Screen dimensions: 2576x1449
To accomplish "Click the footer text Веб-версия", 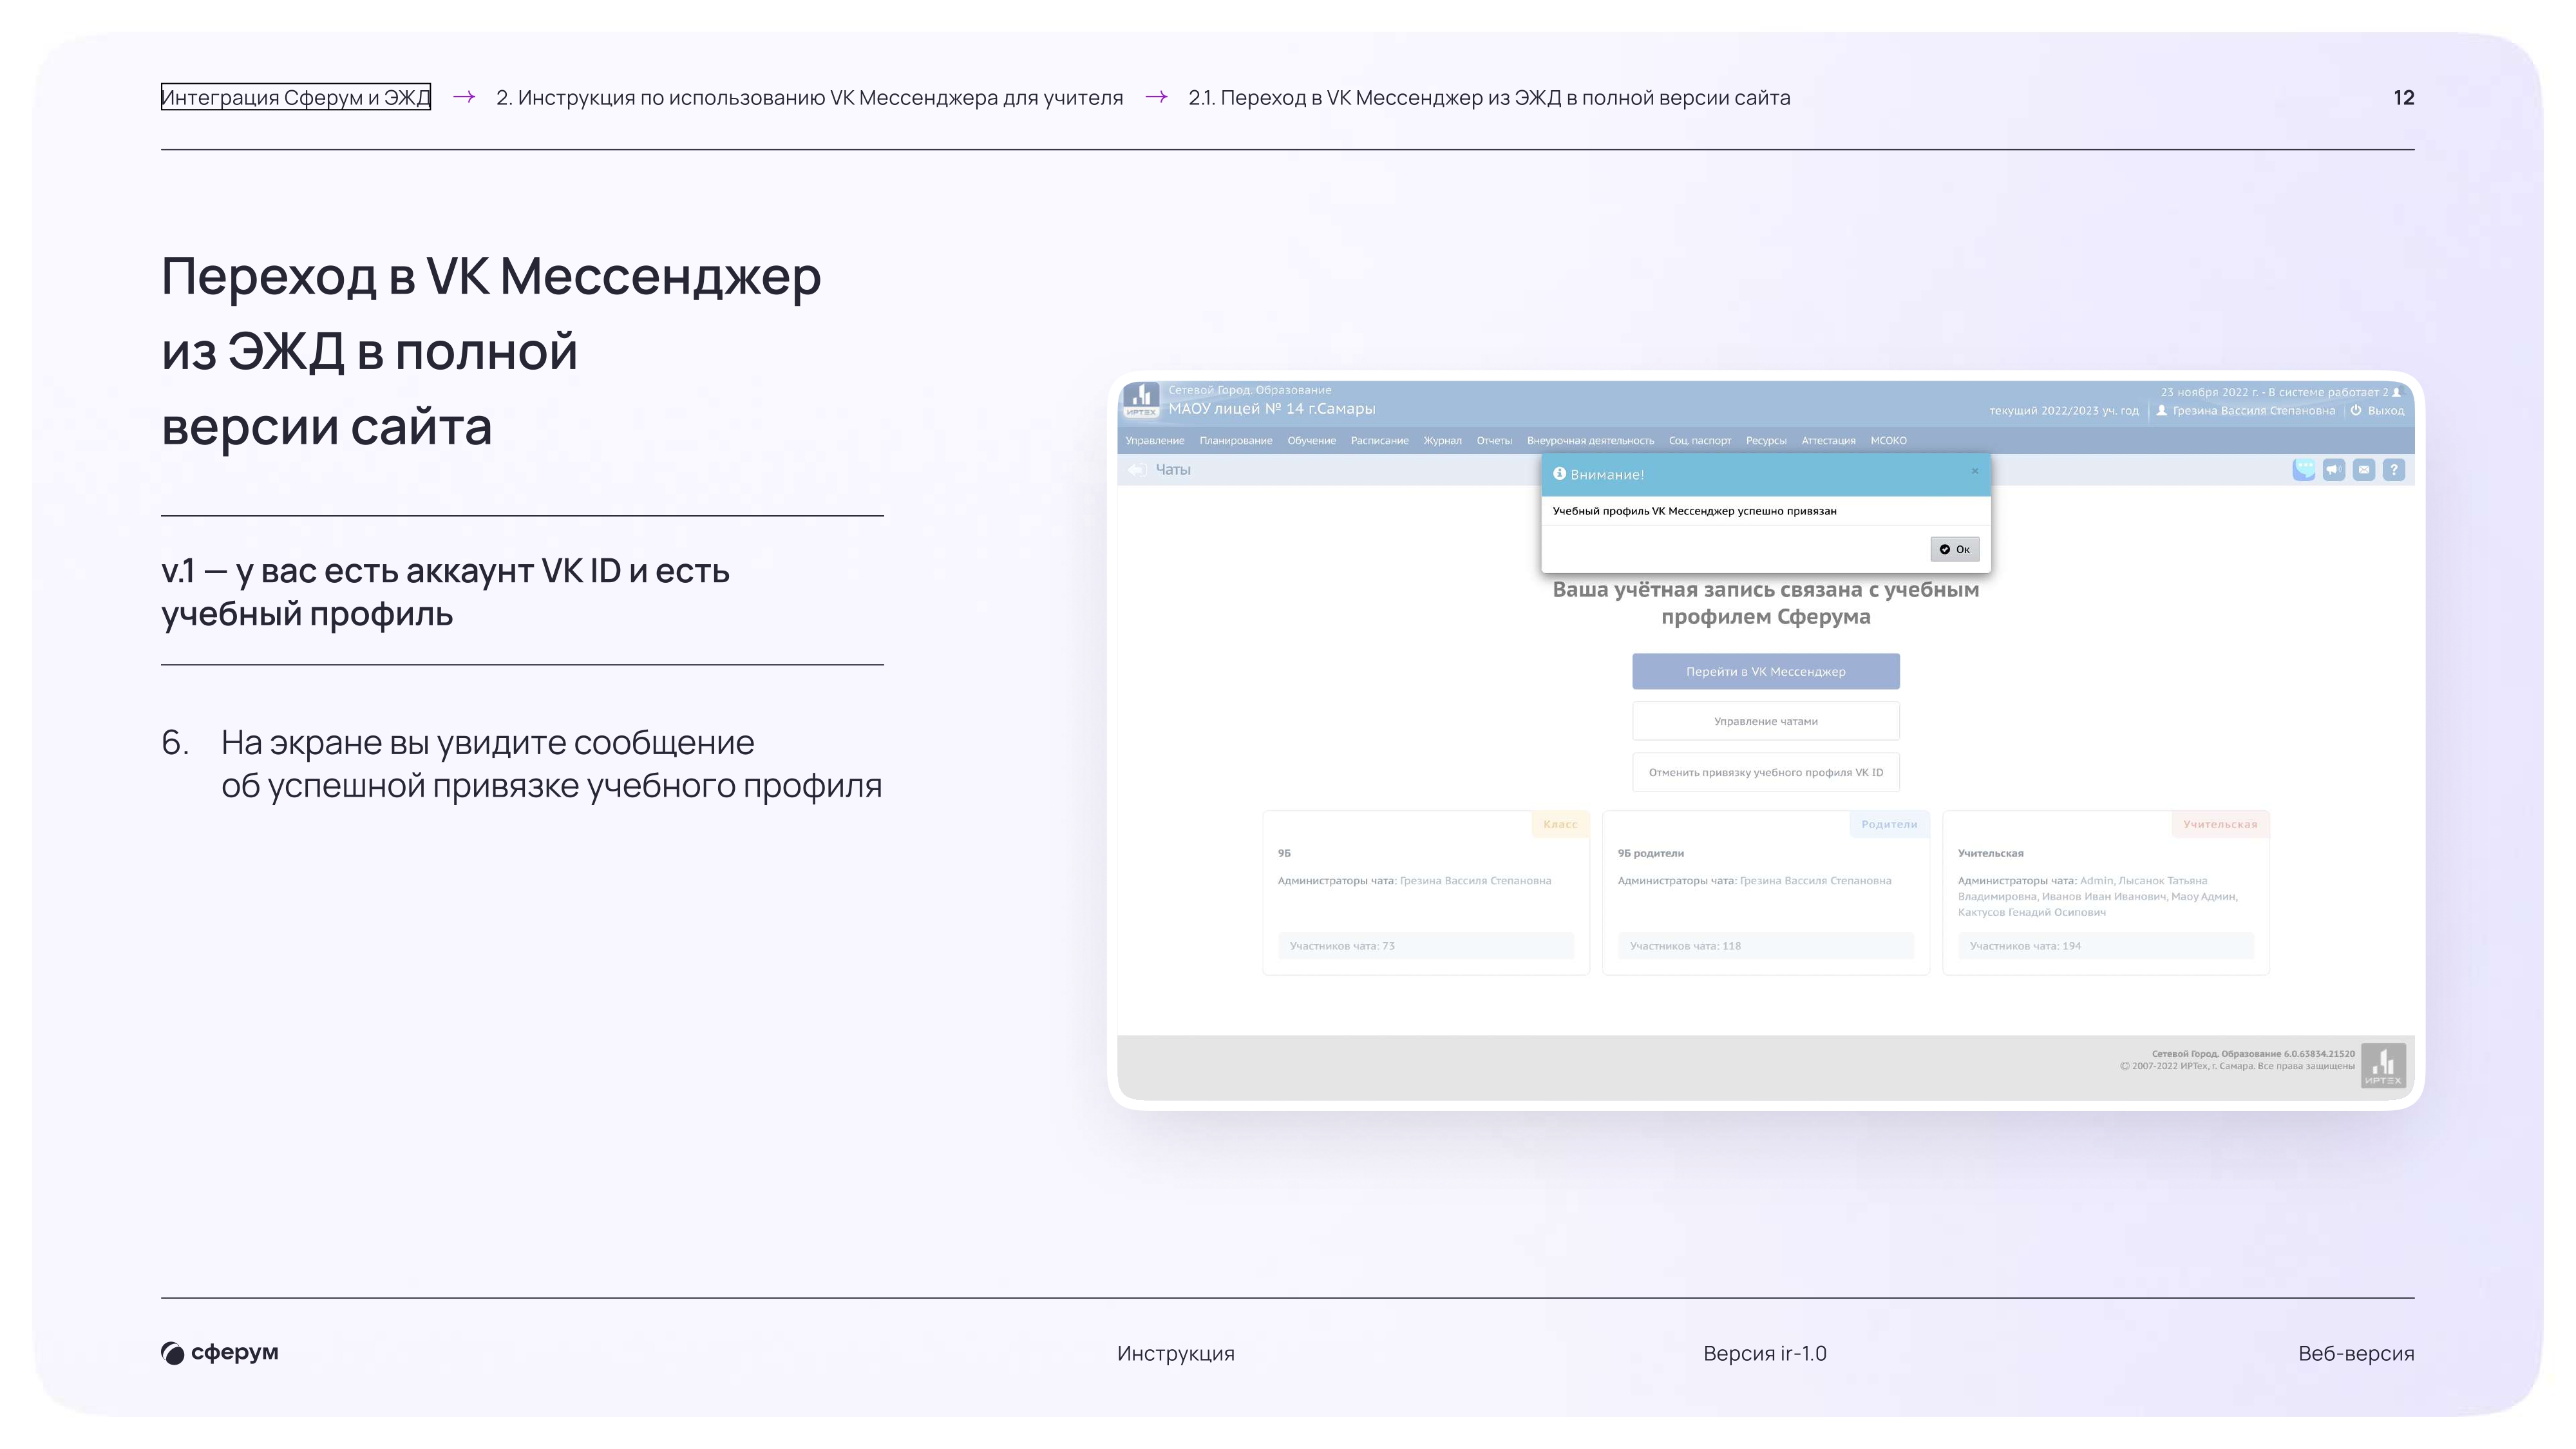I will pyautogui.click(x=2356, y=1353).
